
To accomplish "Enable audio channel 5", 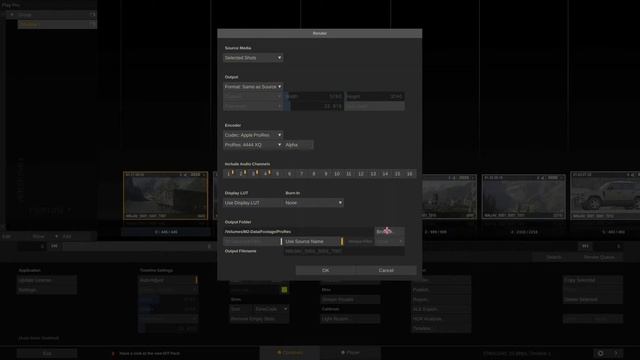I will coord(278,174).
